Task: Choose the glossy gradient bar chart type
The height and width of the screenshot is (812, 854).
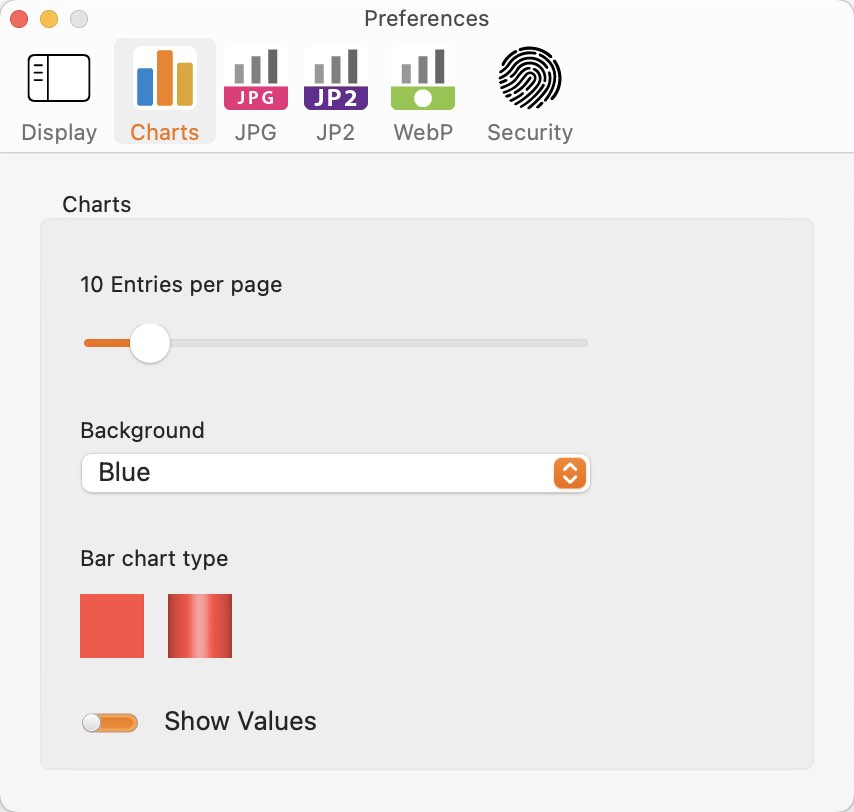Action: 200,626
